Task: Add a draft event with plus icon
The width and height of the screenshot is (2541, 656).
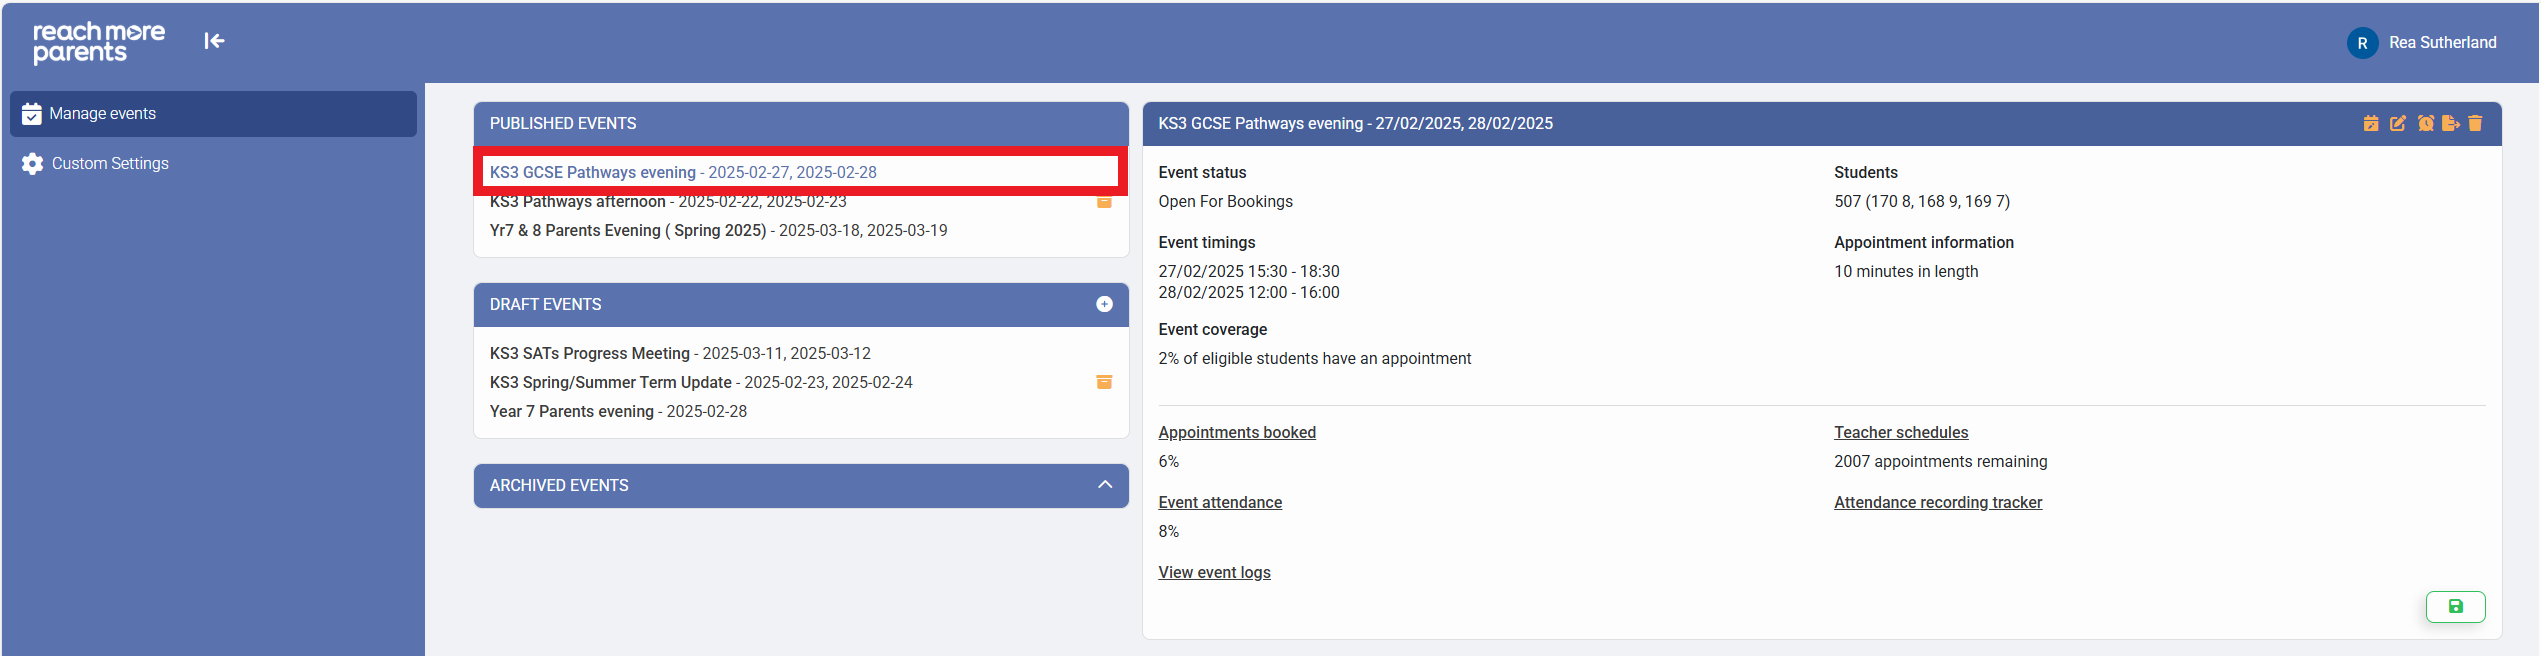Action: (1104, 304)
